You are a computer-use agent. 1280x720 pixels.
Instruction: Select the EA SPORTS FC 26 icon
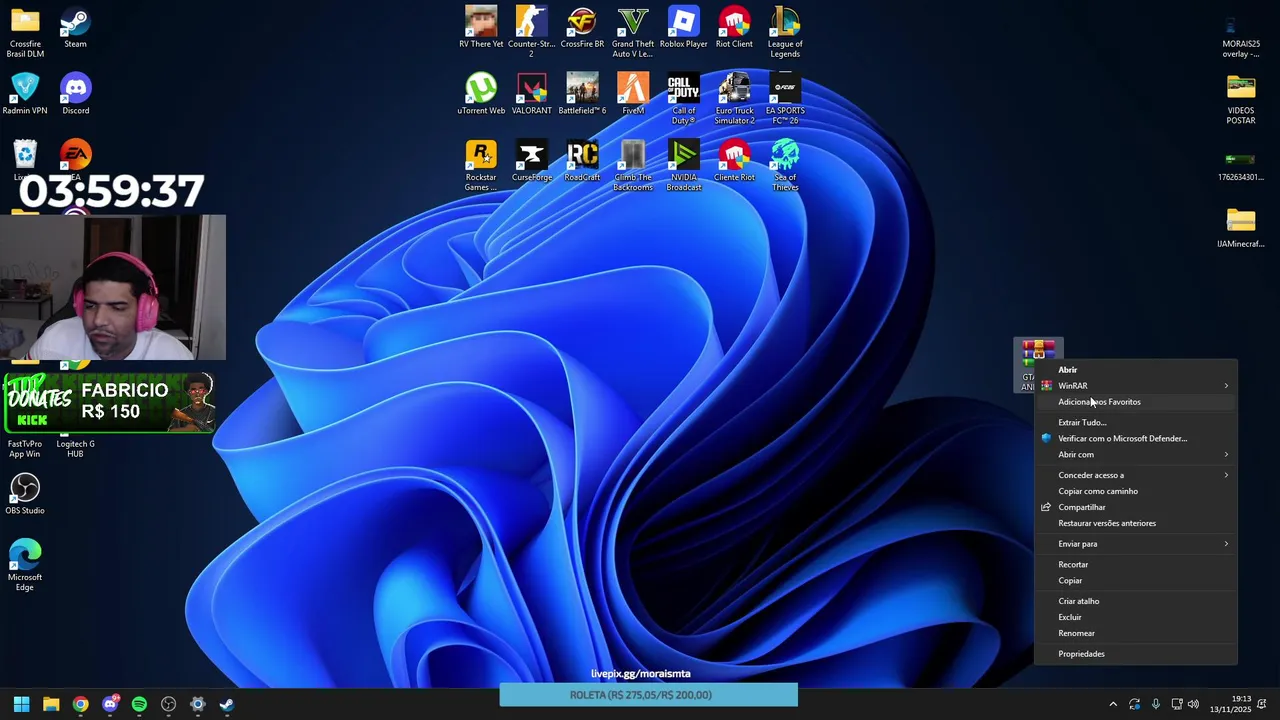[785, 99]
